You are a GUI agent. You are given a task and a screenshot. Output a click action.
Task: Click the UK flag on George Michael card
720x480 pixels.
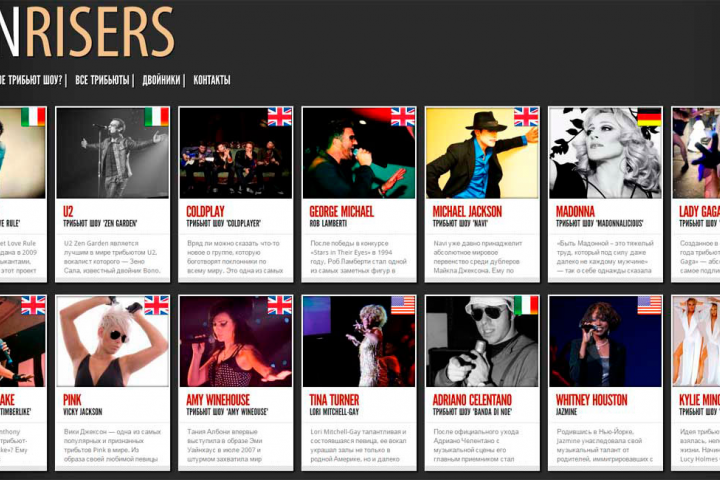point(403,117)
